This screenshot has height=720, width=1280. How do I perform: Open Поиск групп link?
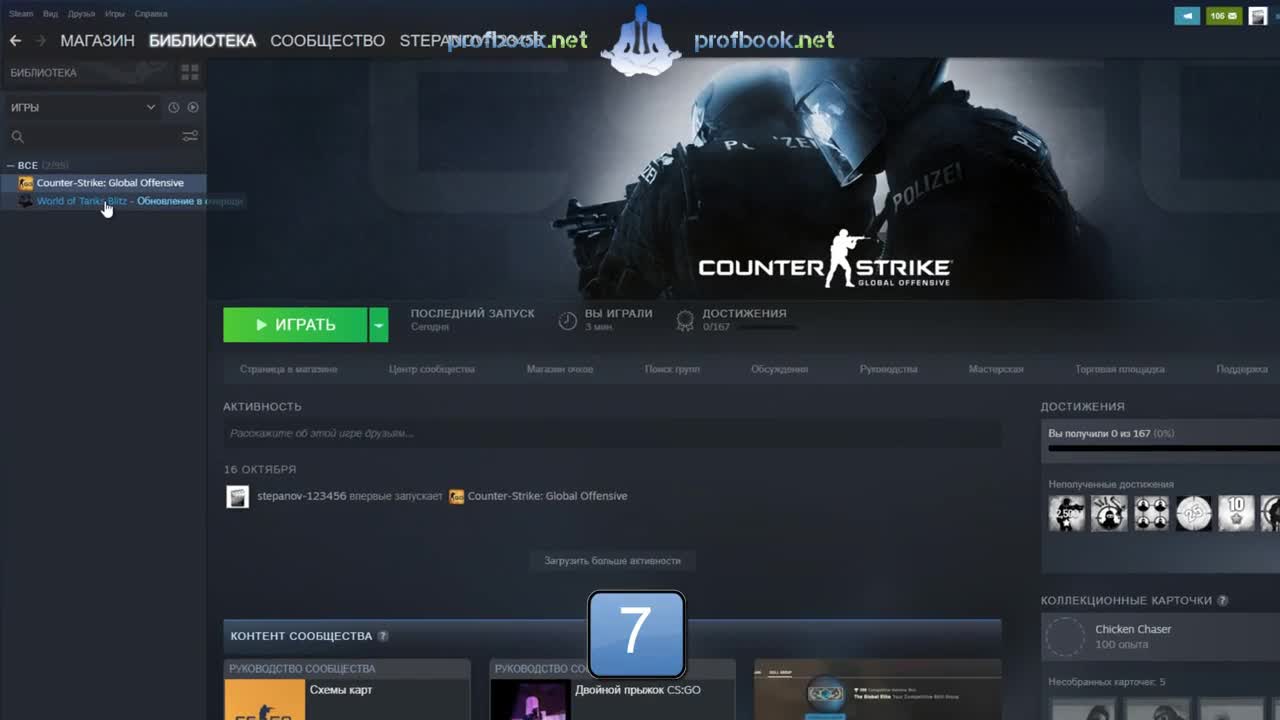(672, 369)
